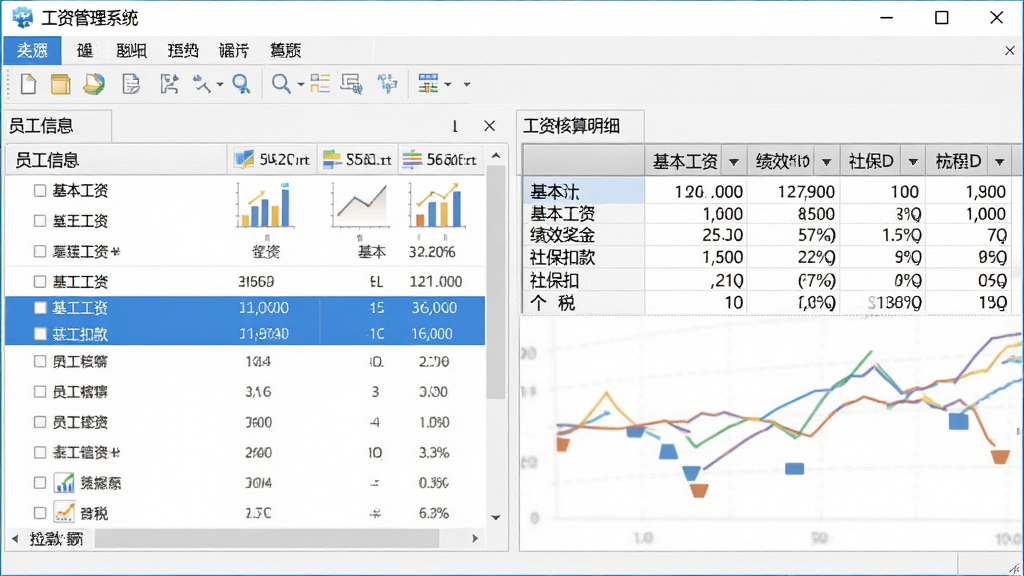Image resolution: width=1024 pixels, height=576 pixels.
Task: Open the filter dropdown between 基本工资 and 社保D
Action: click(x=827, y=162)
